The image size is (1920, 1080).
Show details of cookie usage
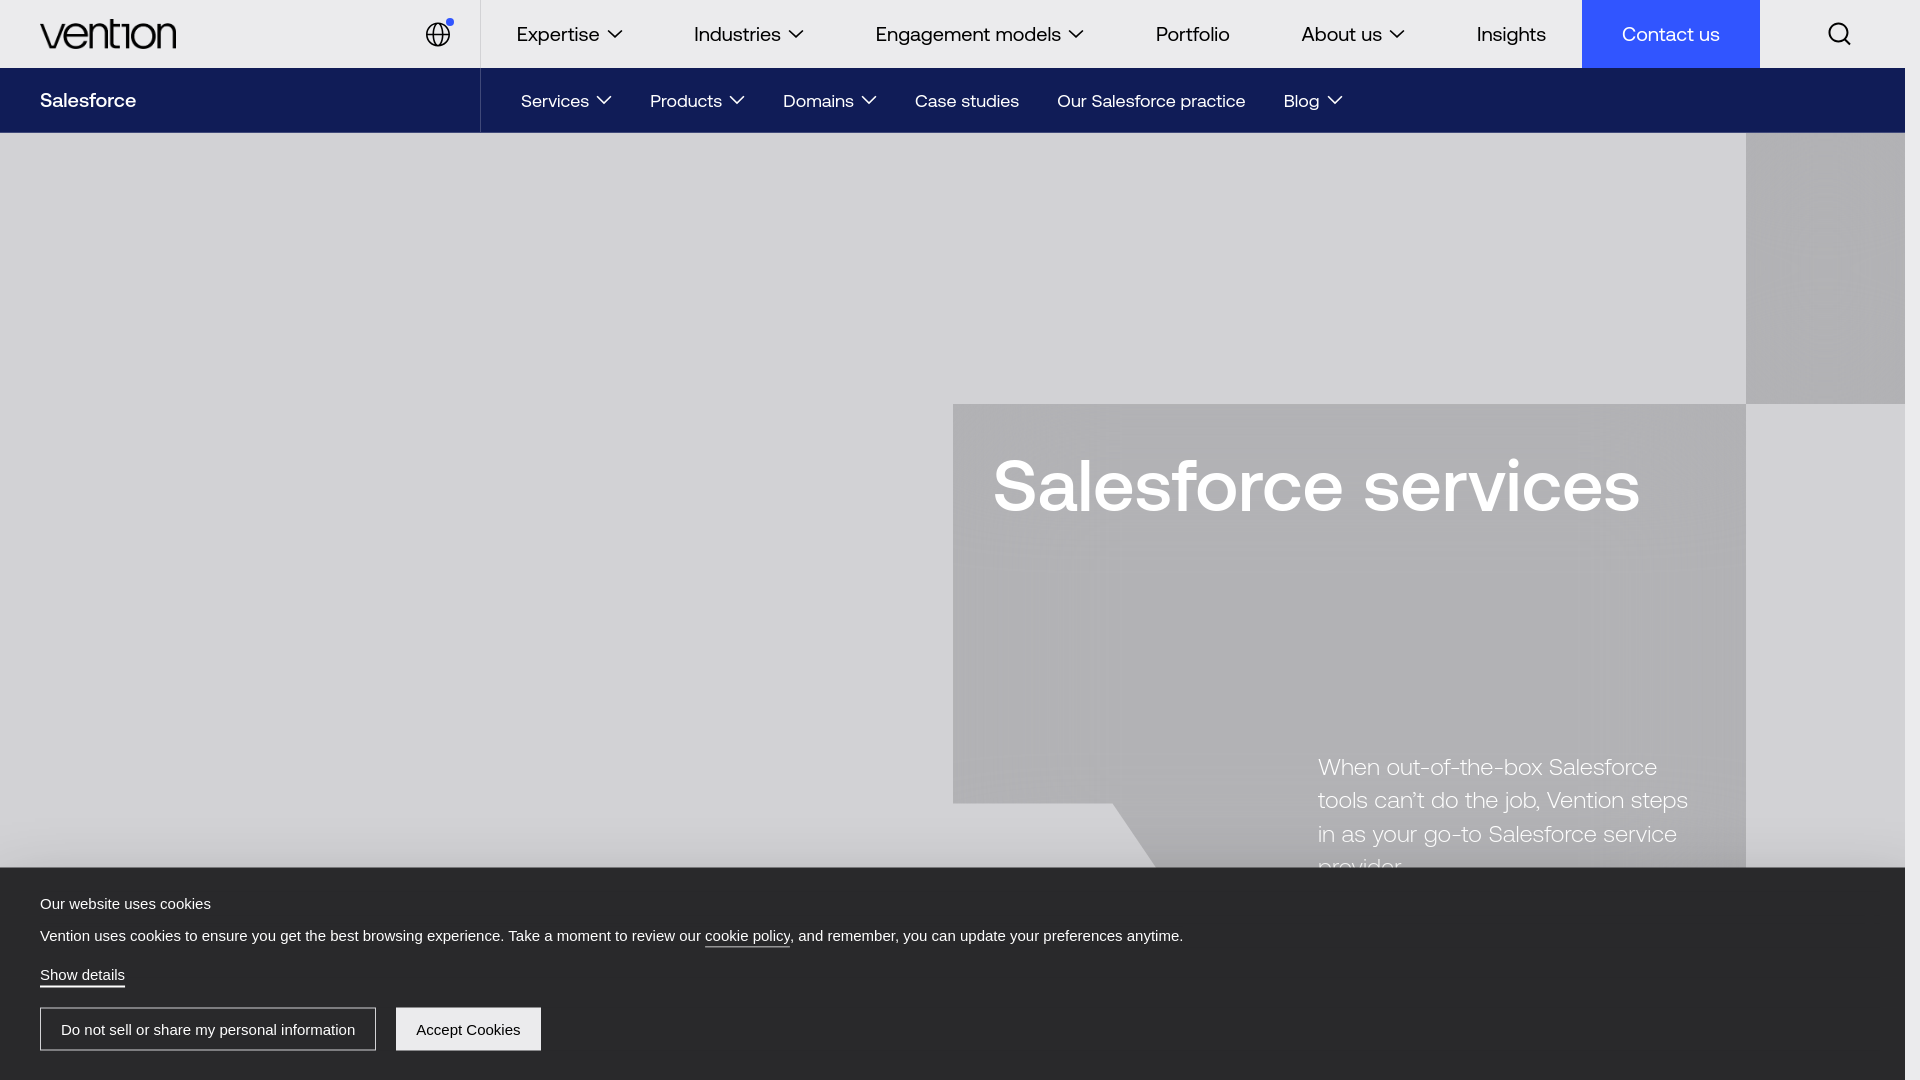pos(82,975)
